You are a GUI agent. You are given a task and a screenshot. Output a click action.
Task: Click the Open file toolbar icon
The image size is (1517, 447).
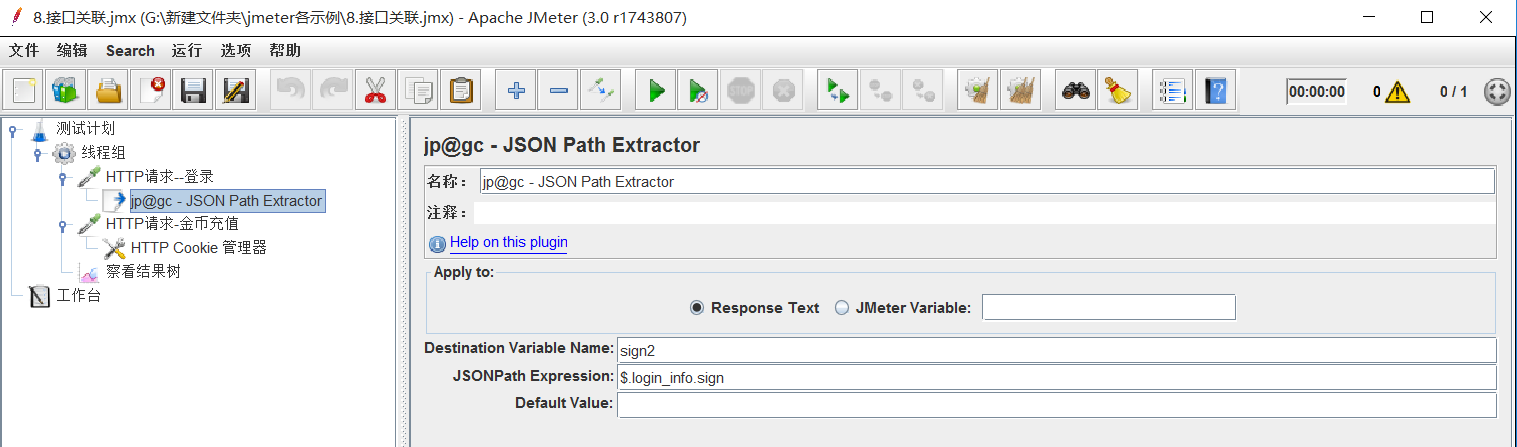pos(108,91)
